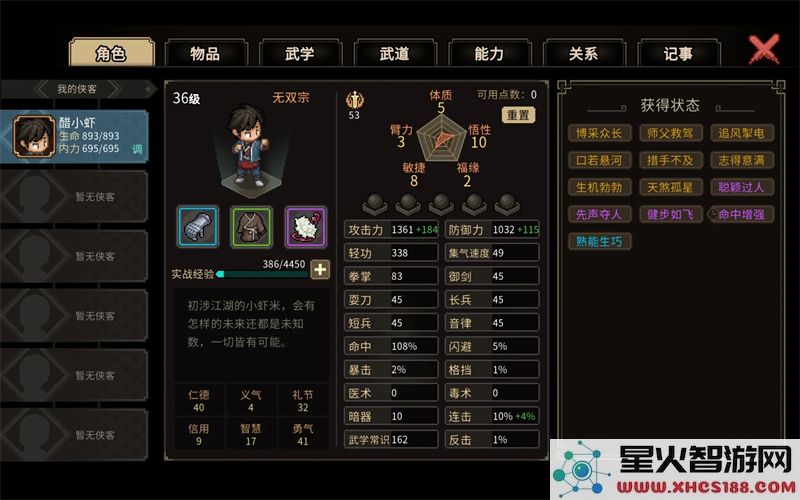Go to the 关系 tab
Viewport: 800px width, 500px height.
point(584,53)
